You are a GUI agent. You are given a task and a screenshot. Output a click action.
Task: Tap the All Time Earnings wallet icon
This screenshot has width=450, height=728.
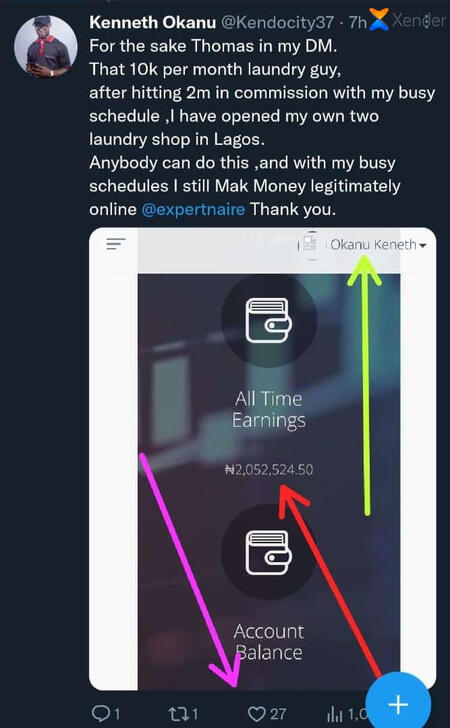coord(268,320)
